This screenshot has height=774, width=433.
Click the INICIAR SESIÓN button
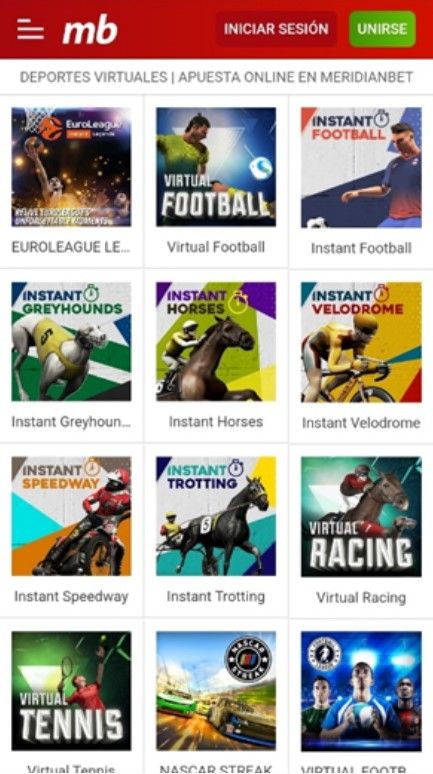coord(276,29)
